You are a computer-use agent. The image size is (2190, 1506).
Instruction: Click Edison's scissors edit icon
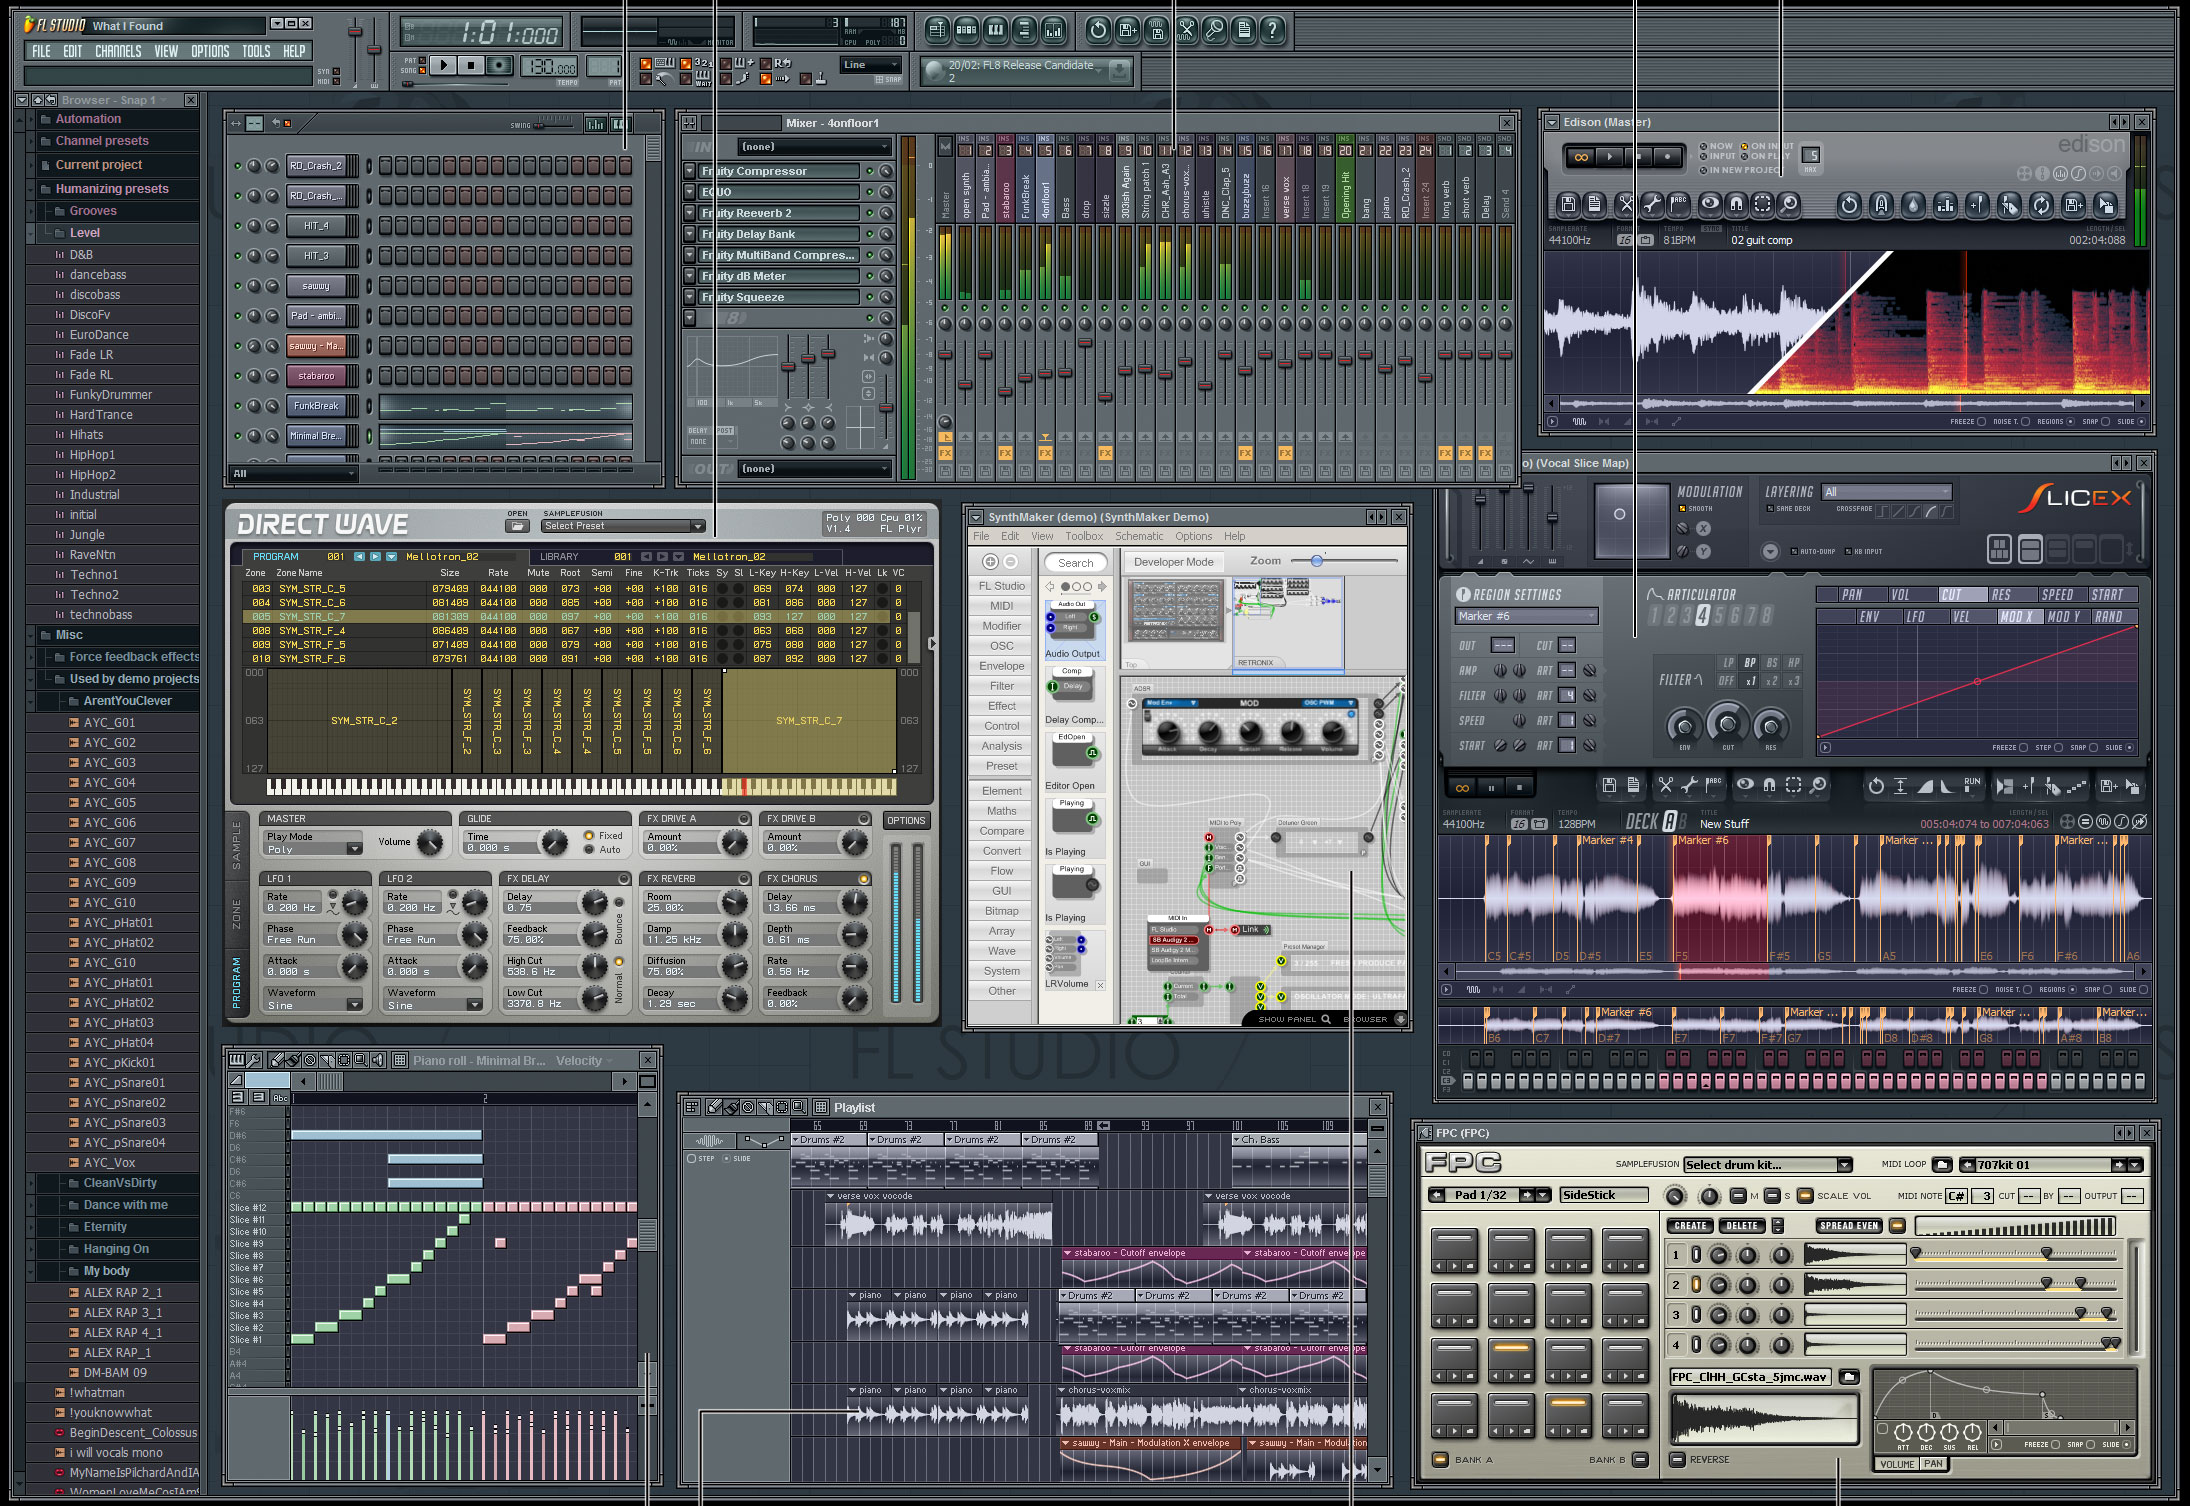pos(1626,205)
